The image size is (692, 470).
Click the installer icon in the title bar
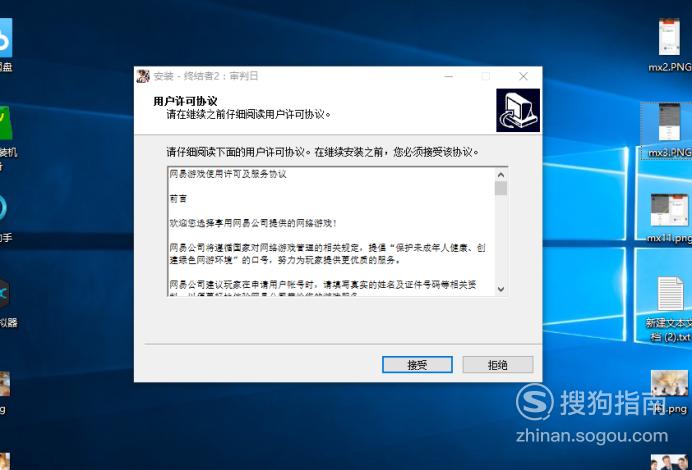tap(143, 76)
